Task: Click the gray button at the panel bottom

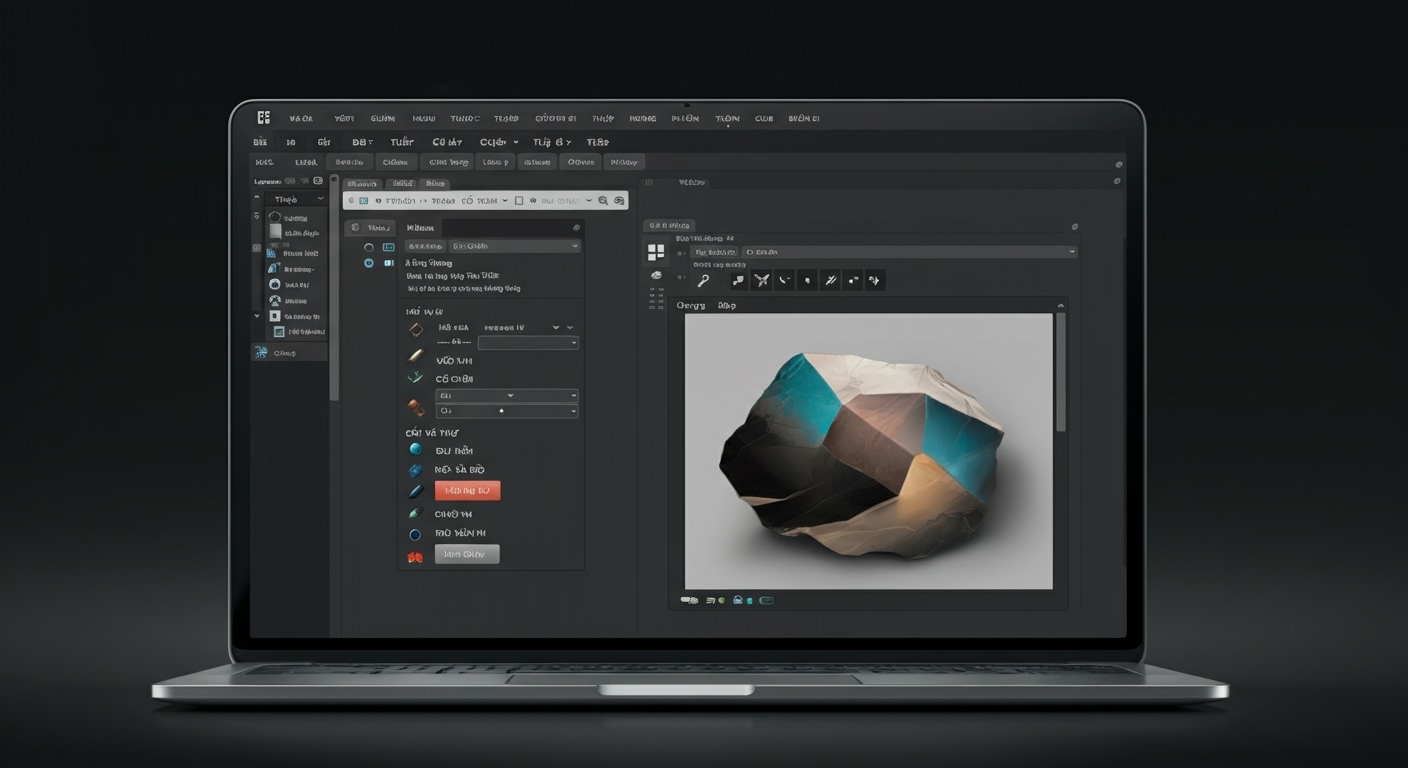Action: [467, 553]
